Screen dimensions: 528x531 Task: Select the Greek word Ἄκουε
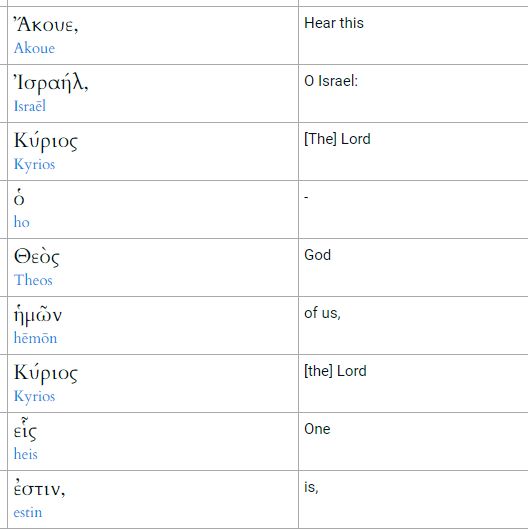tap(46, 25)
